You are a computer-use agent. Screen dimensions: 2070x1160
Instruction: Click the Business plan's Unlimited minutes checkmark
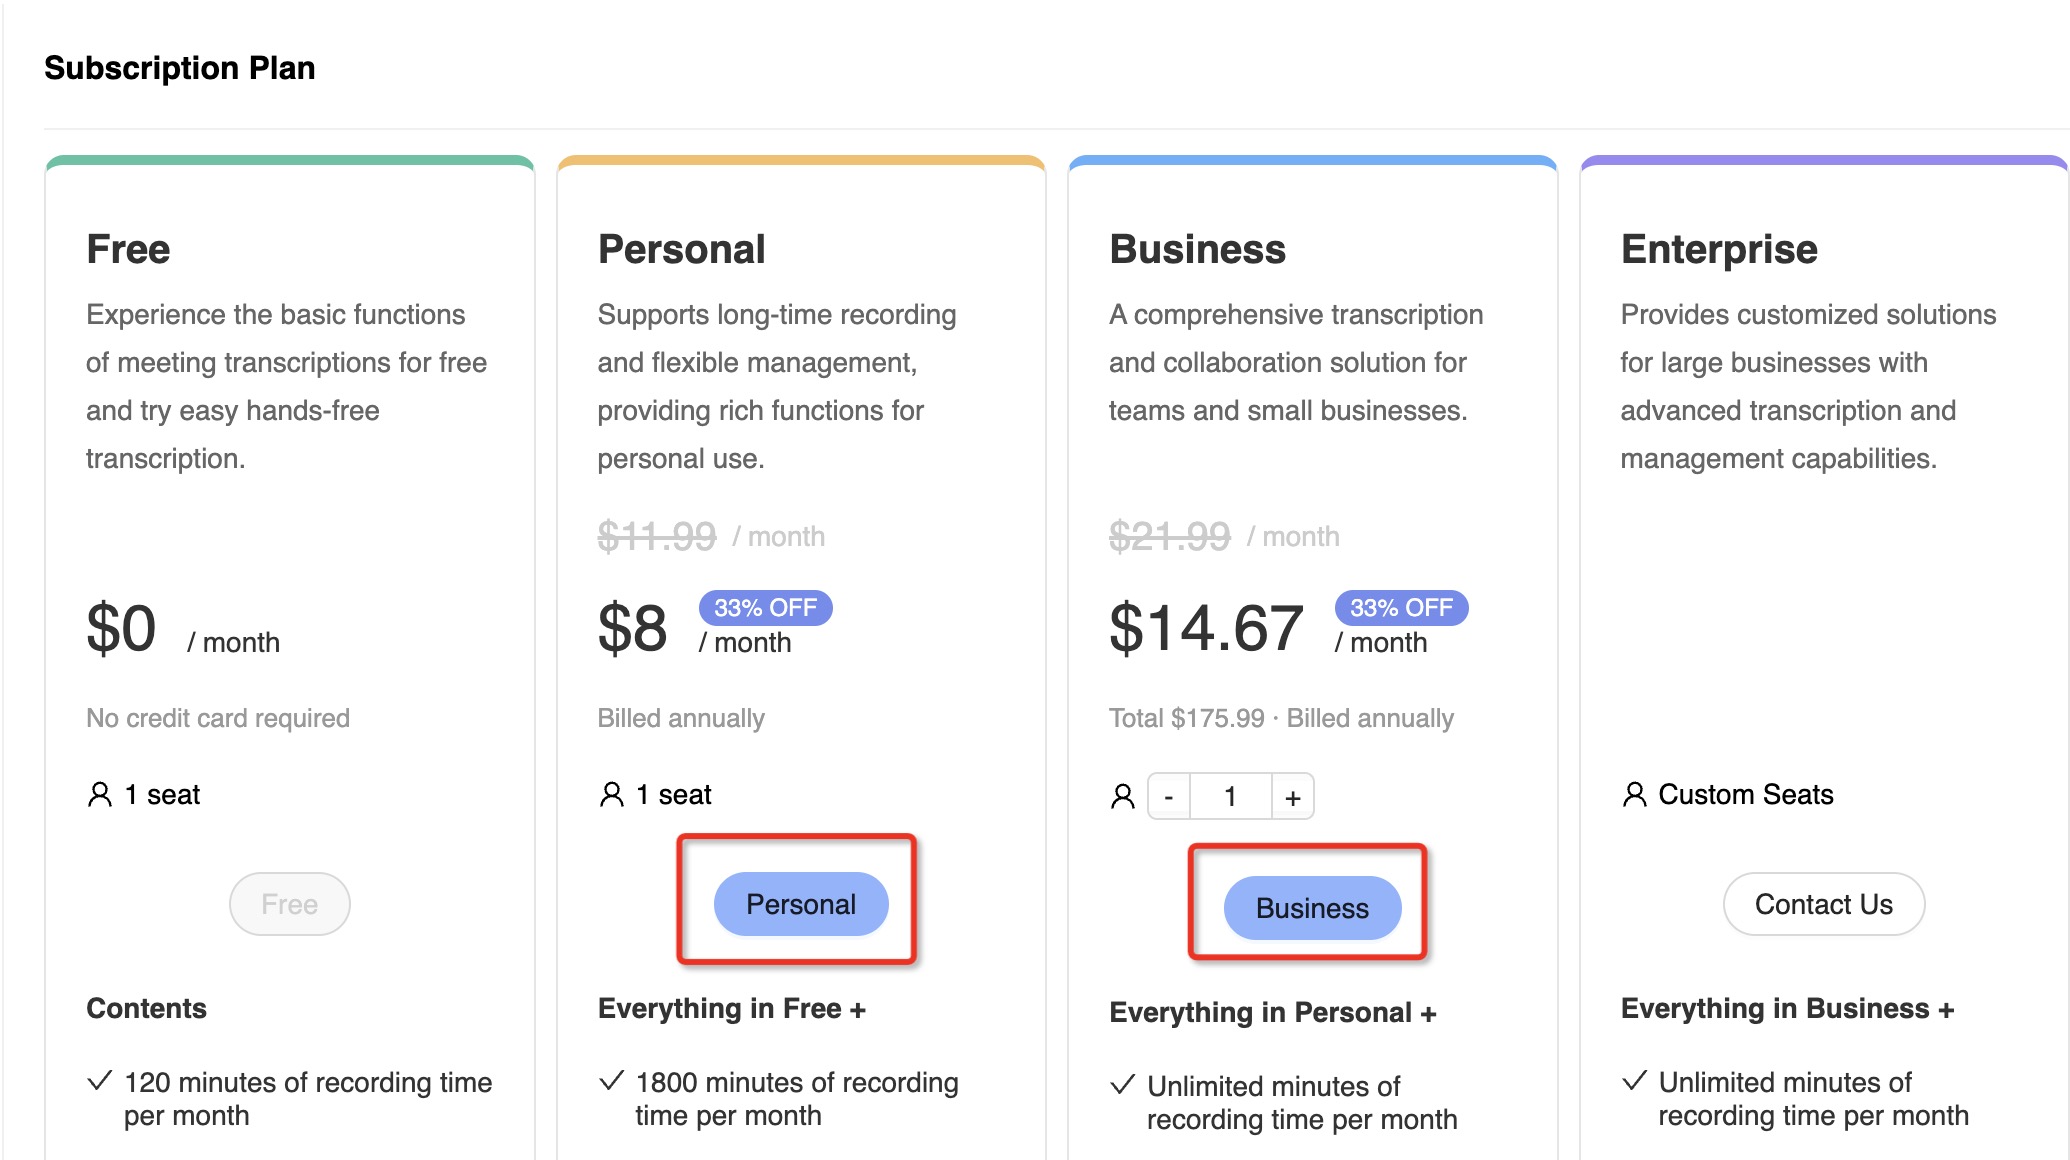1123,1085
